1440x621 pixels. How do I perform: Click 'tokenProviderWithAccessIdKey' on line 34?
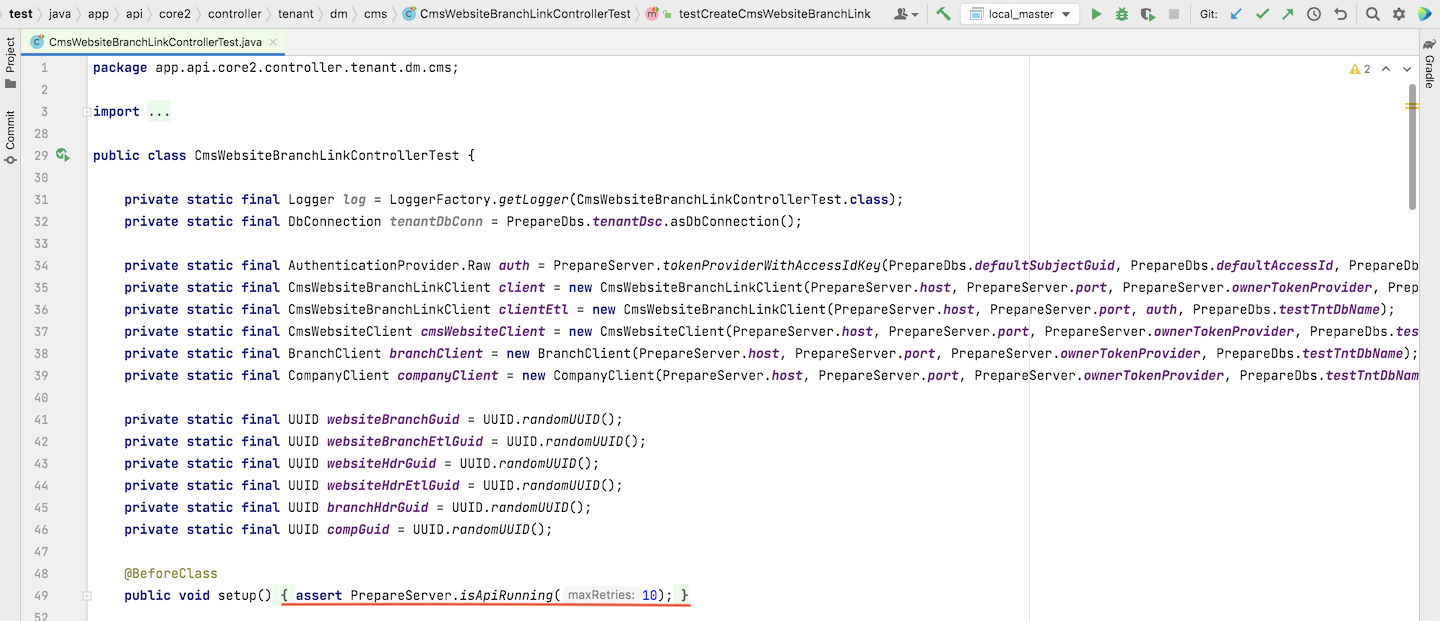(772, 266)
